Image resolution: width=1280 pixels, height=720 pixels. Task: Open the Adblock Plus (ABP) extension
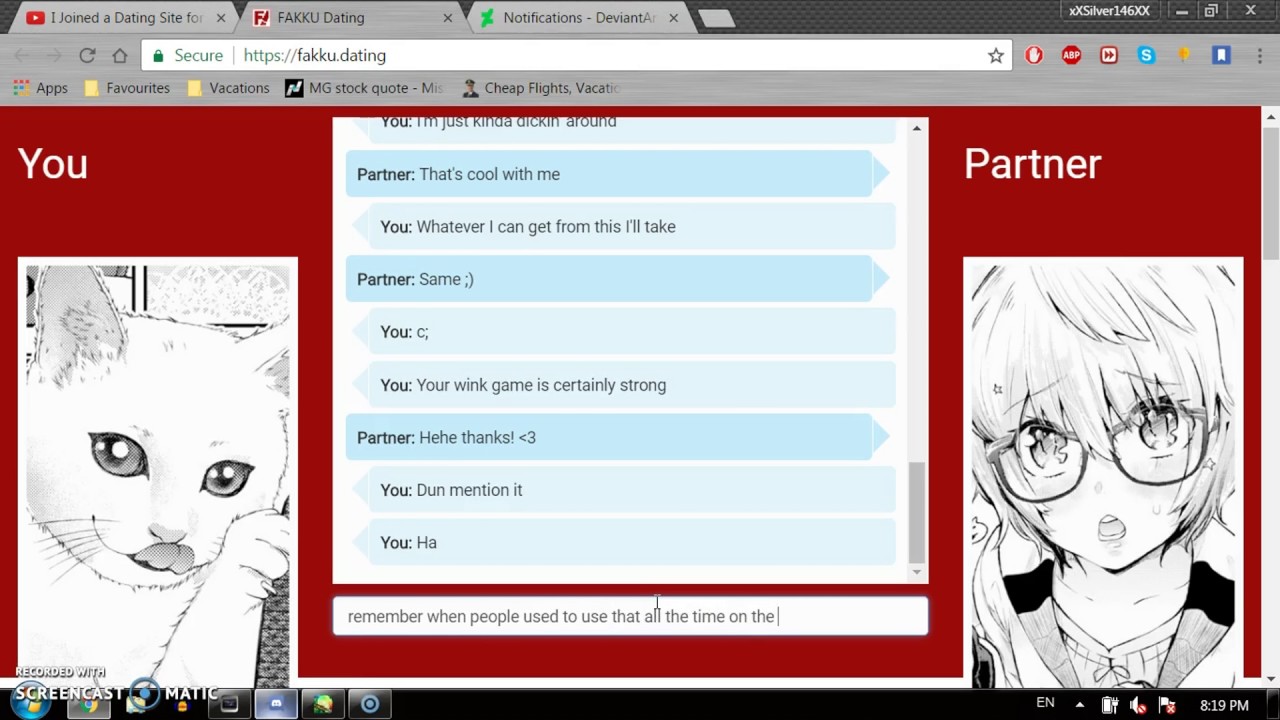pos(1071,56)
